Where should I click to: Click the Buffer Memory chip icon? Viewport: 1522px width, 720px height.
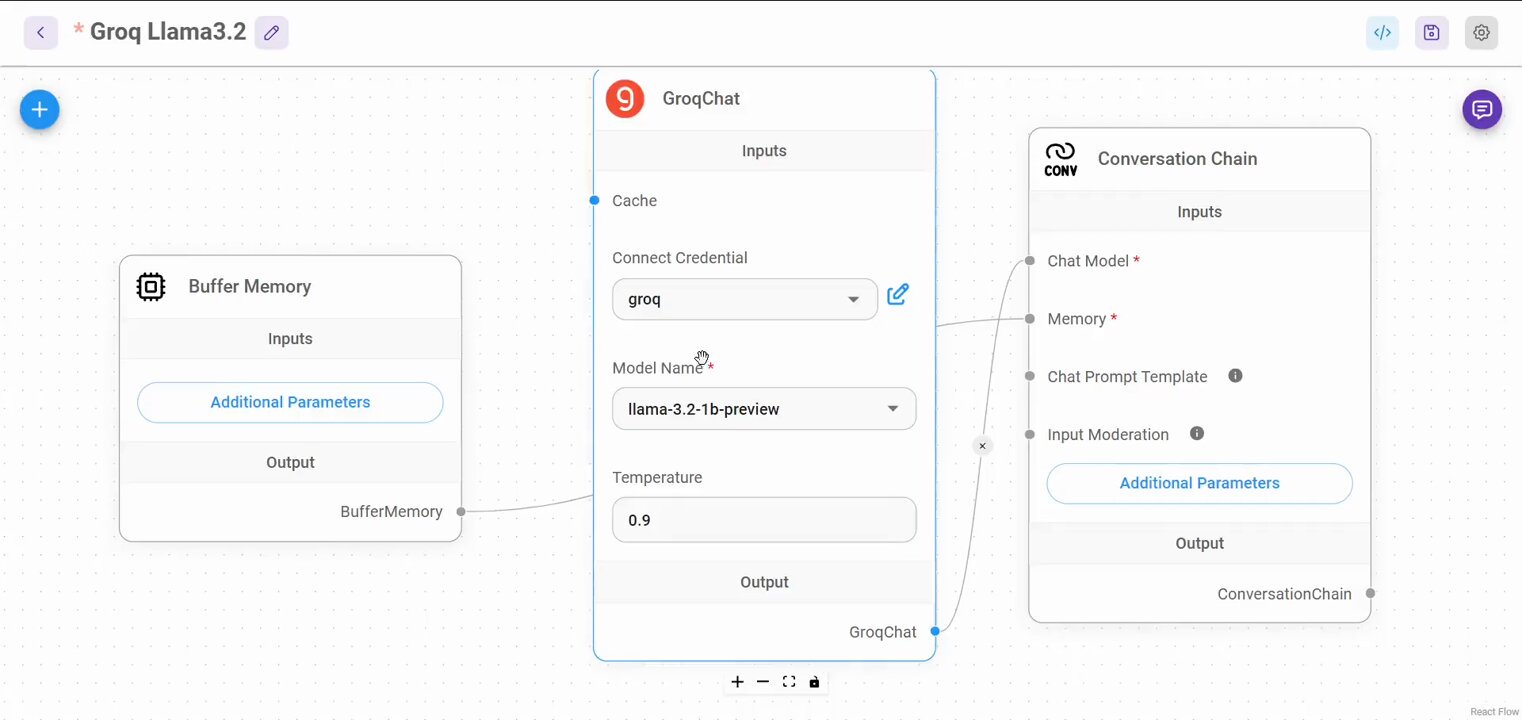[x=151, y=287]
